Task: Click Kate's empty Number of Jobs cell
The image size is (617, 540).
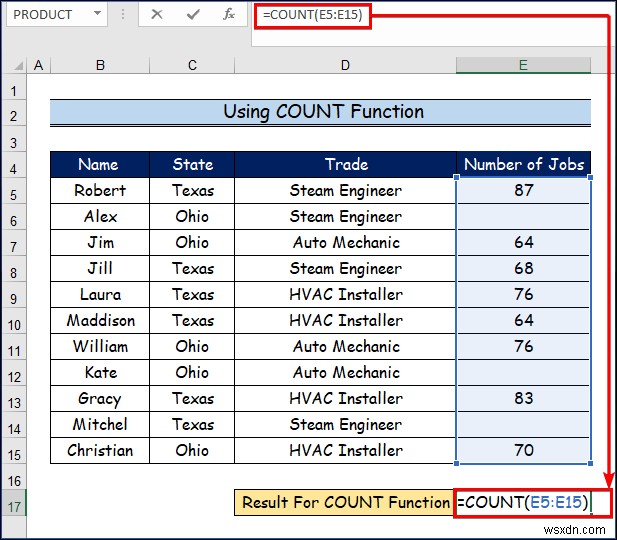Action: [523, 372]
